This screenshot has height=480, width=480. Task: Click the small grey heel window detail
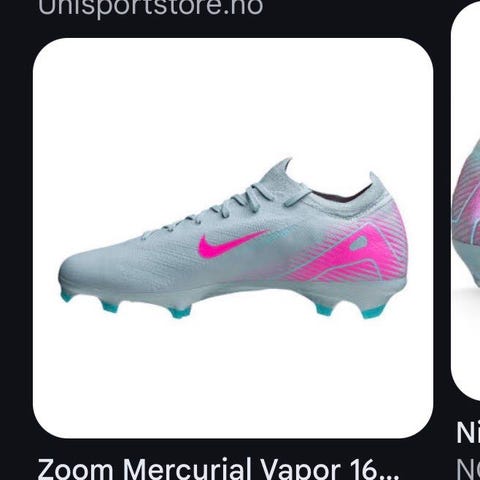click(358, 243)
